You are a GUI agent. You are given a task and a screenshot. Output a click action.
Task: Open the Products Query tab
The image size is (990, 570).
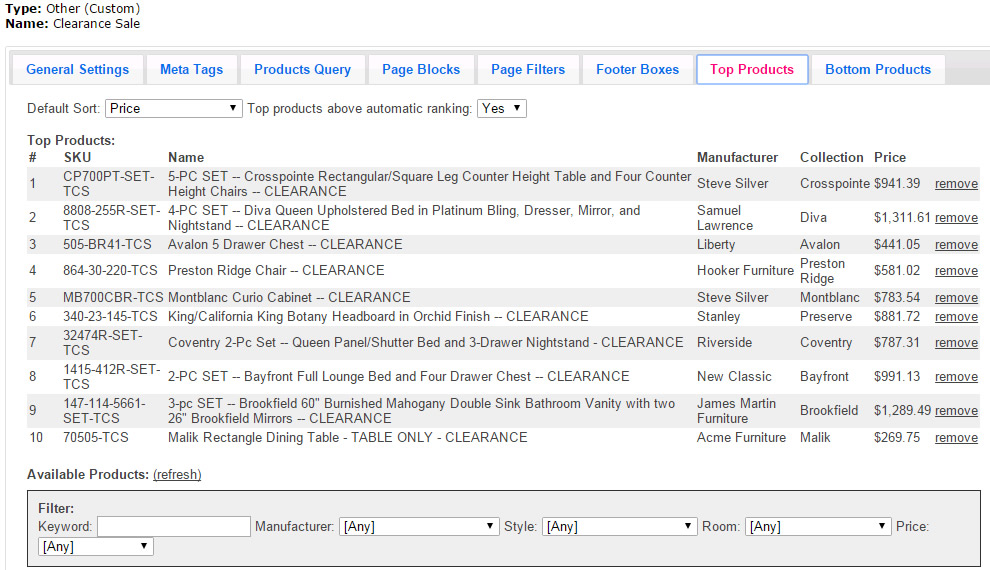click(x=302, y=69)
